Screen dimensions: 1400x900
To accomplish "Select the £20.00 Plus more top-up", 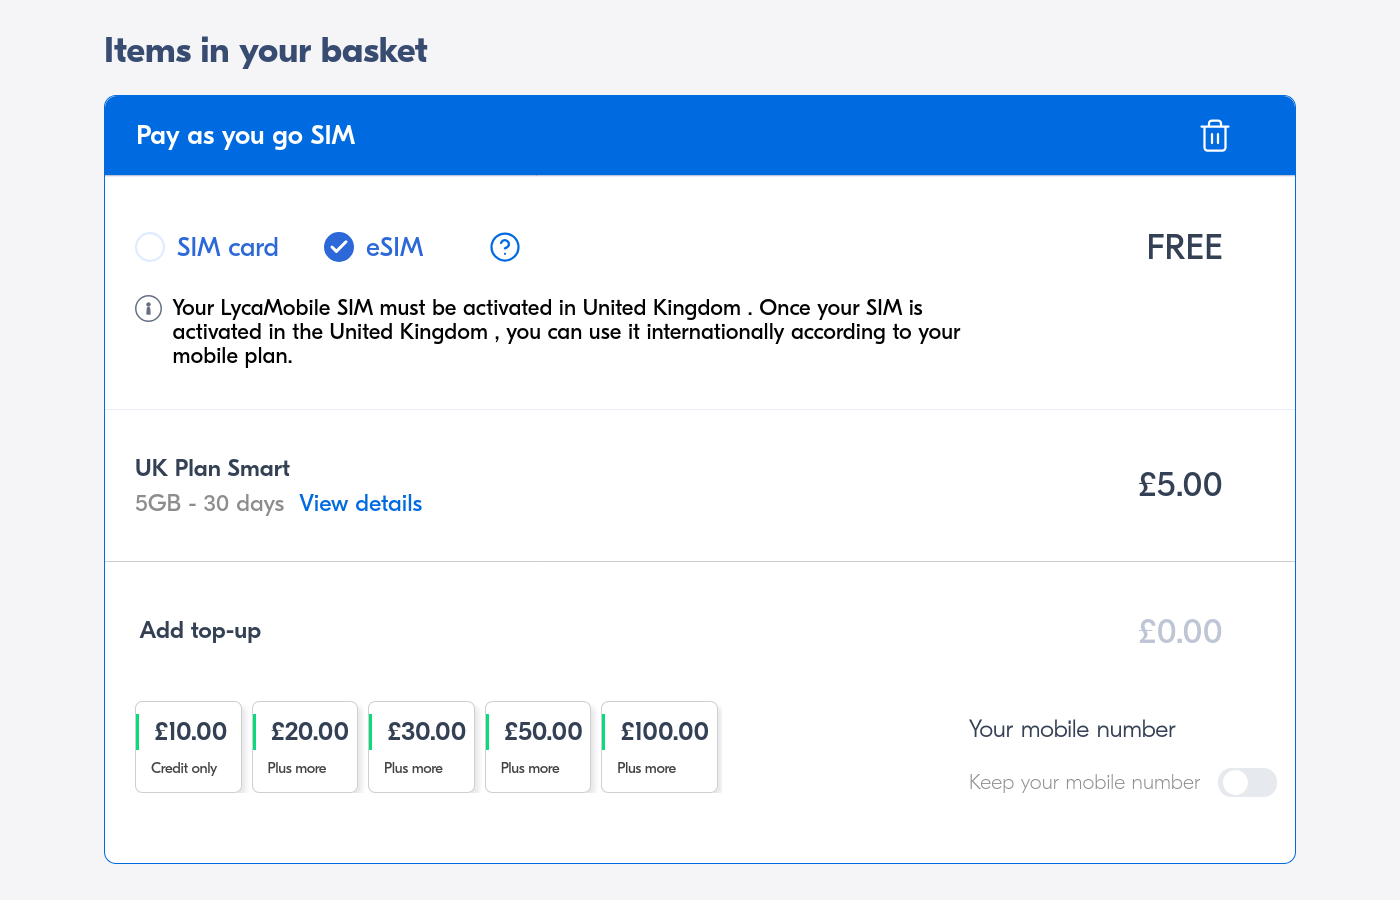I will click(x=305, y=746).
